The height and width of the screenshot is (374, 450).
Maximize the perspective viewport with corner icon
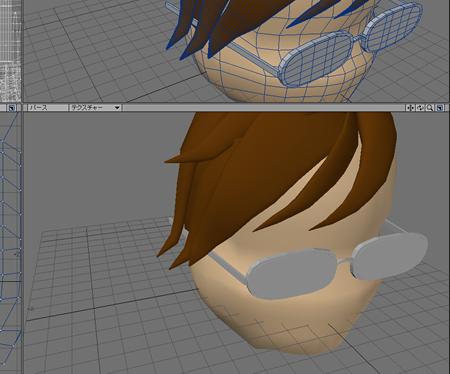440,108
